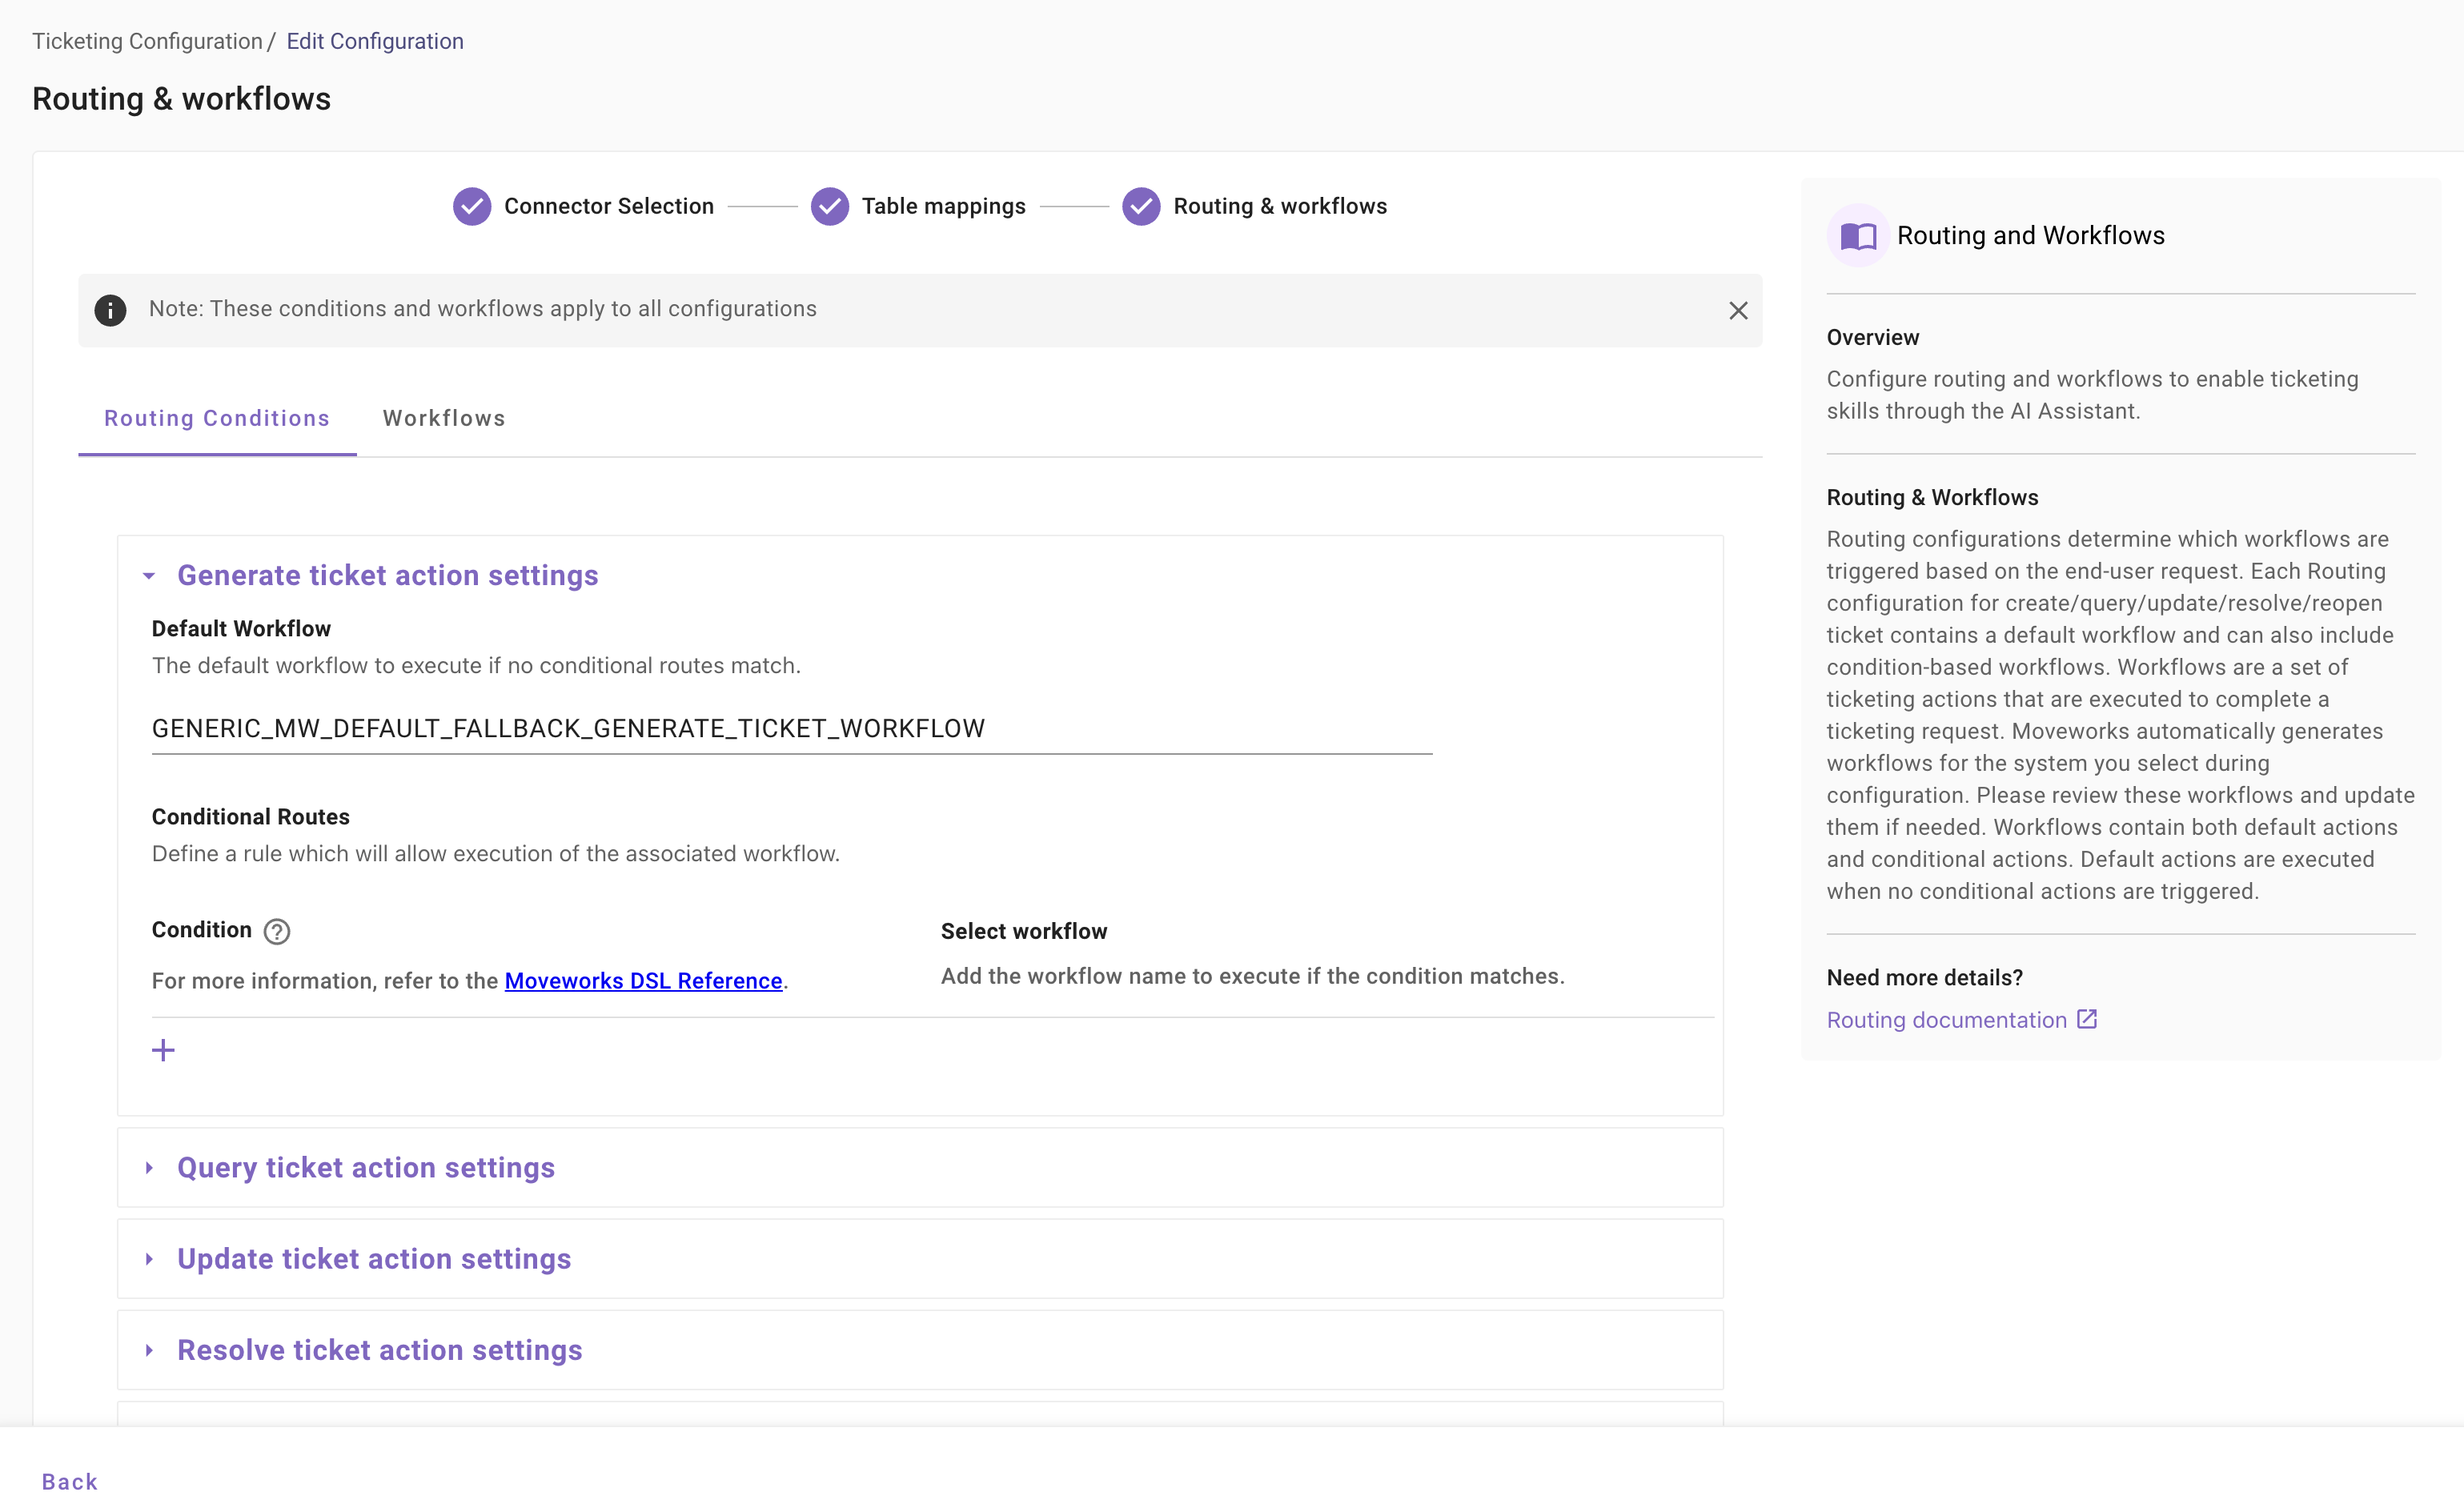This screenshot has height=1500, width=2464.
Task: Click the book icon beside Routing and Workflows
Action: coord(1858,236)
